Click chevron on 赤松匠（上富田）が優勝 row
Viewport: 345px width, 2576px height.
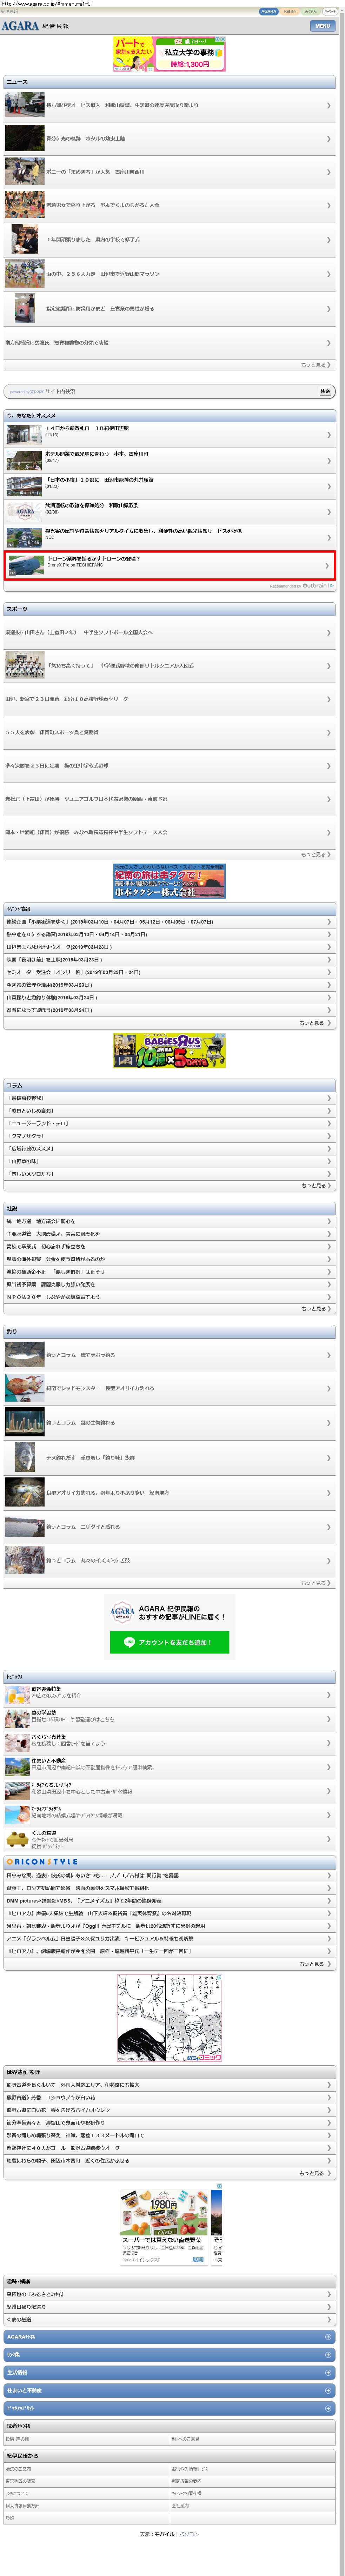[x=328, y=799]
